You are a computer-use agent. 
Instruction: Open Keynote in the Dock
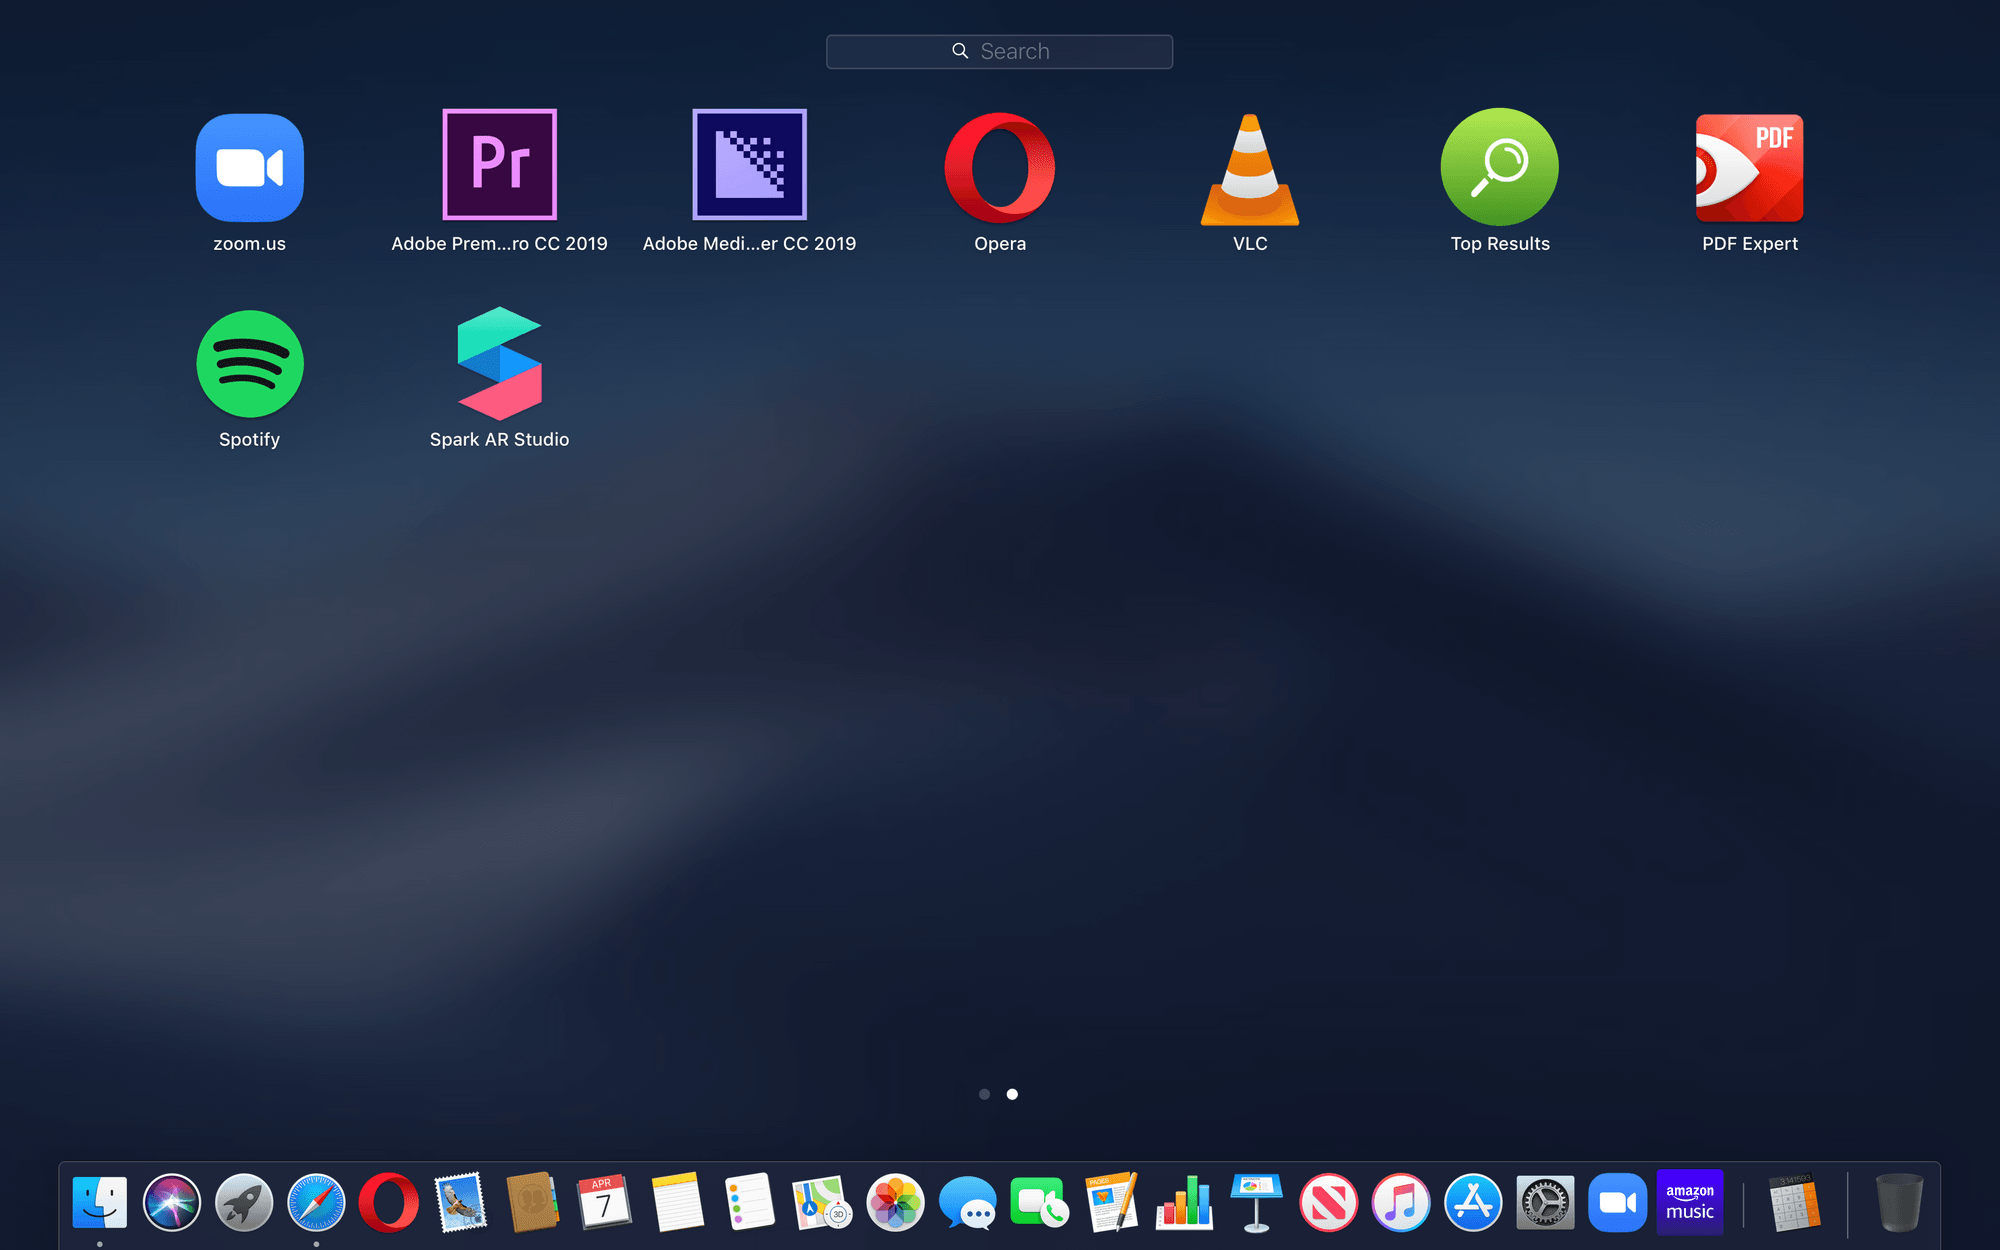(1256, 1202)
